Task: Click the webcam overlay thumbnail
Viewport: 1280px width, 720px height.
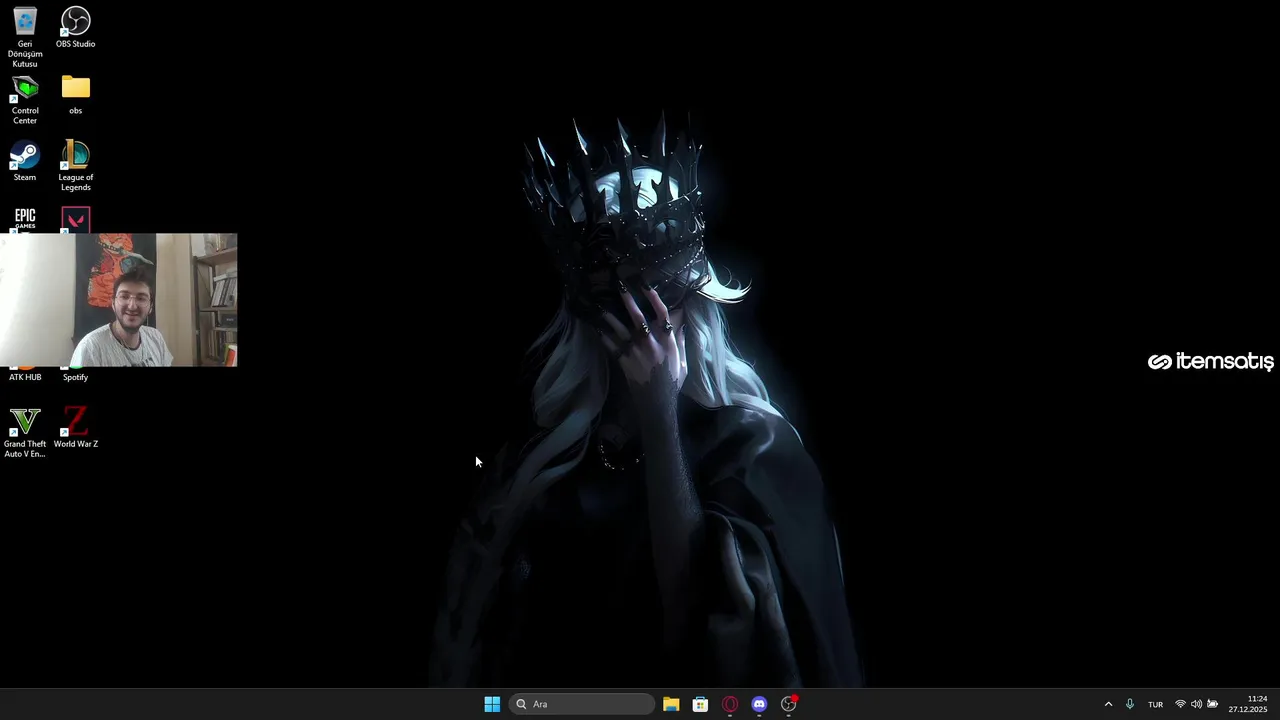Action: 119,300
